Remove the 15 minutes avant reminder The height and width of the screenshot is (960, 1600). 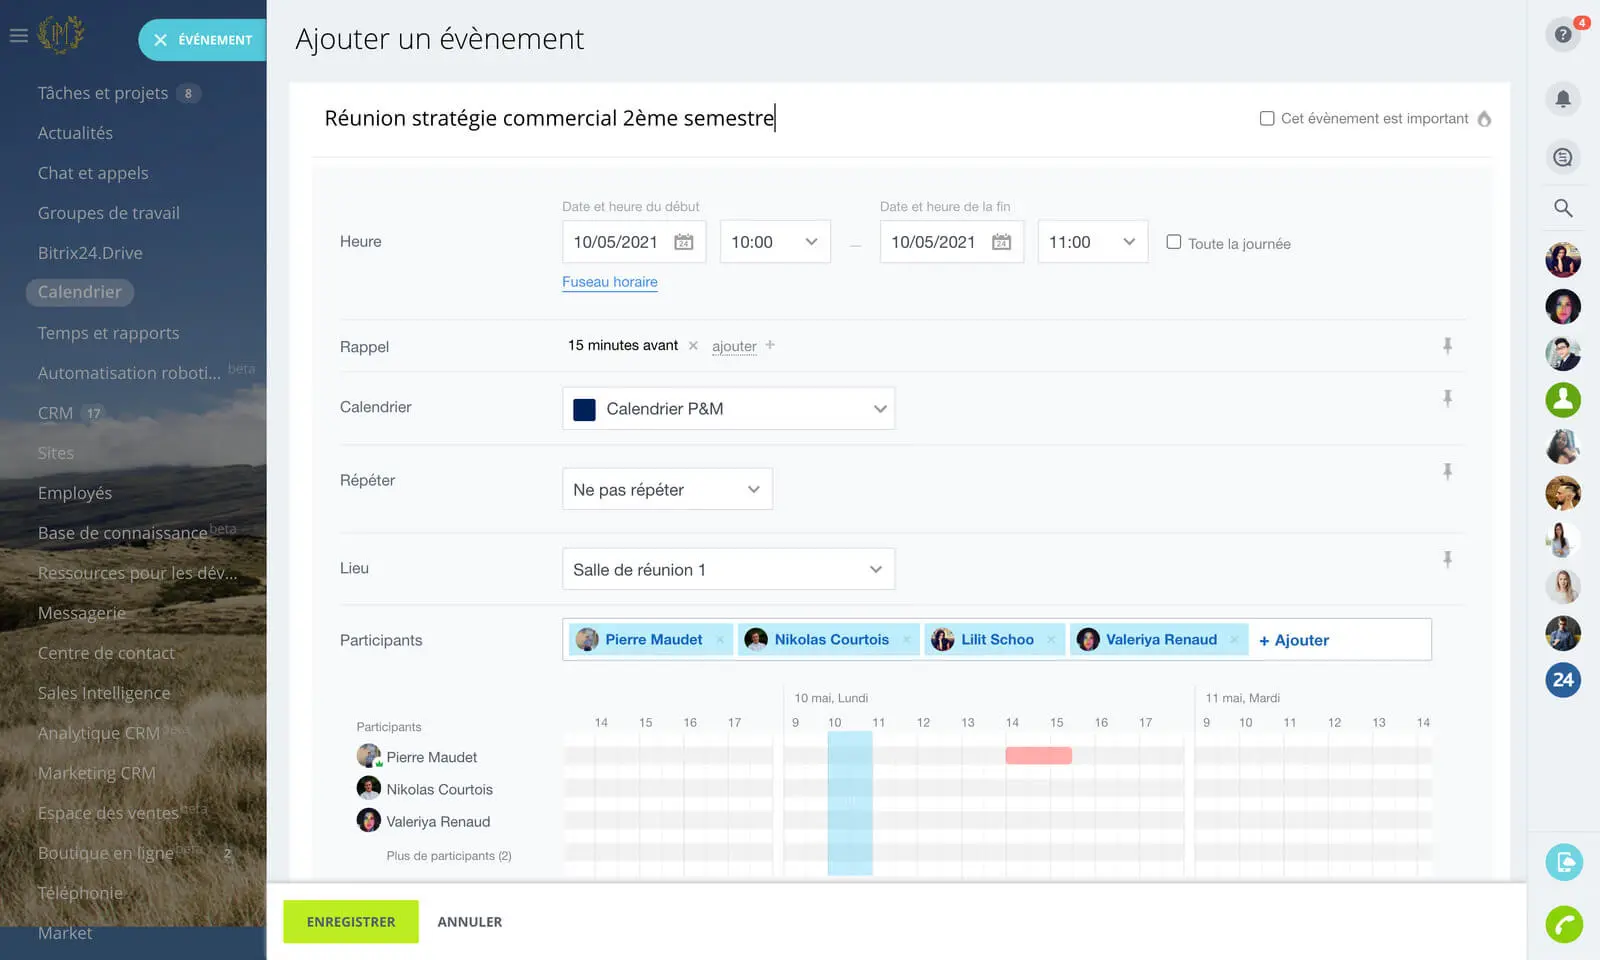click(x=693, y=346)
